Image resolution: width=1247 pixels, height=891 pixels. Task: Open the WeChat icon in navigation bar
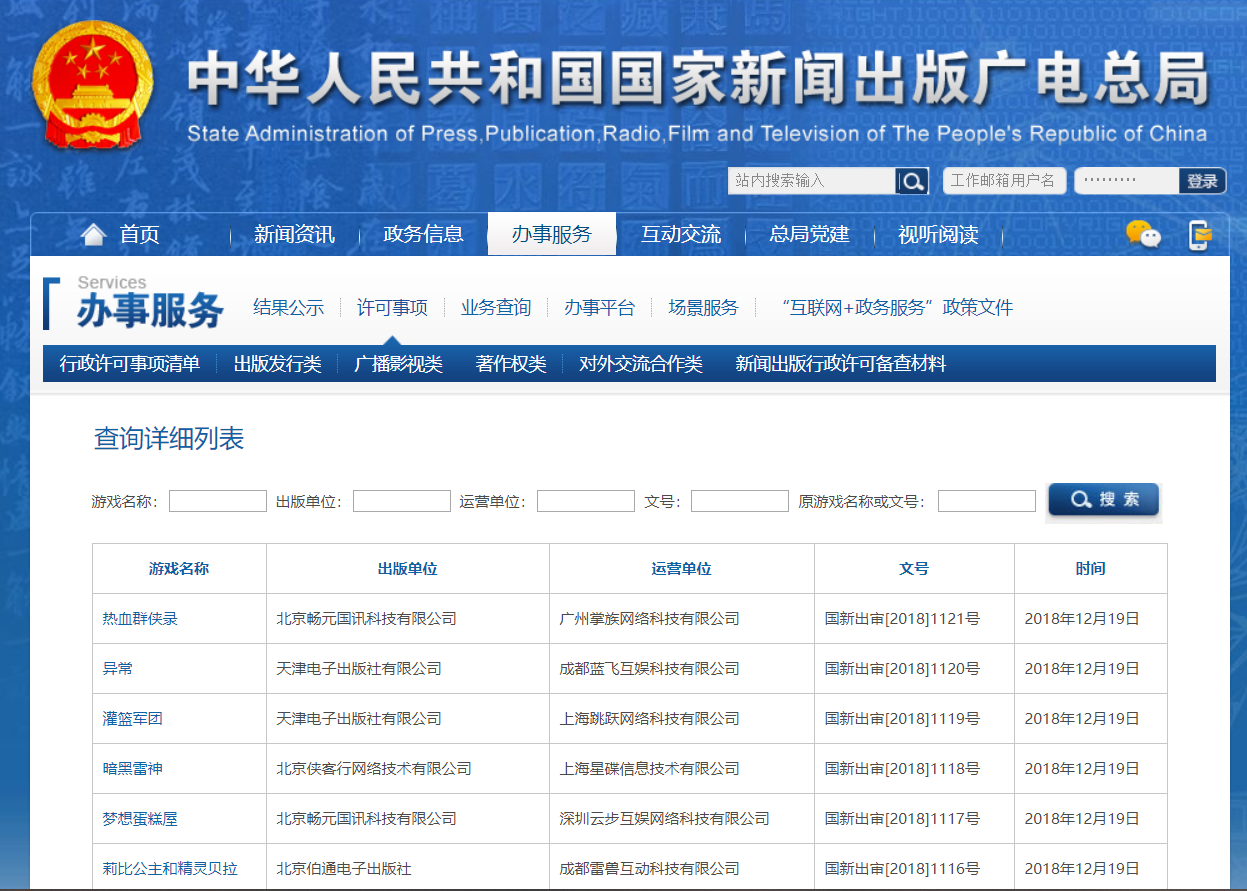tap(1143, 234)
